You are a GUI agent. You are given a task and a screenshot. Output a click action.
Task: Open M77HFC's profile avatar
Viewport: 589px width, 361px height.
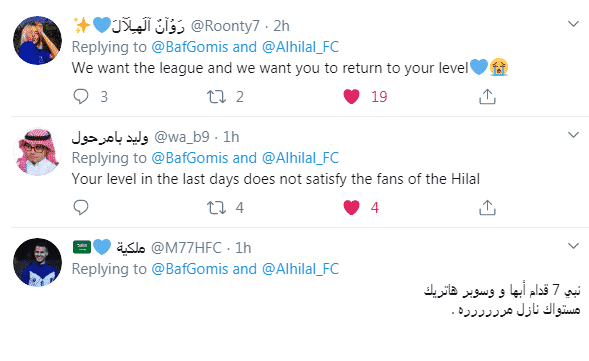click(x=37, y=262)
